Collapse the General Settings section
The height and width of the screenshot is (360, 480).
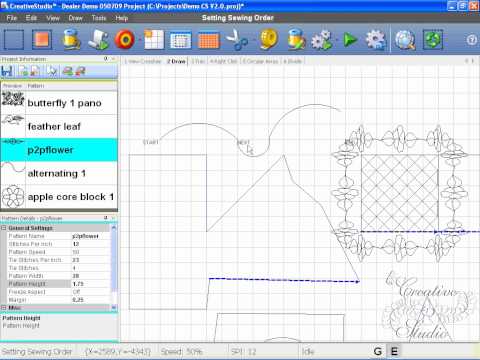4,228
